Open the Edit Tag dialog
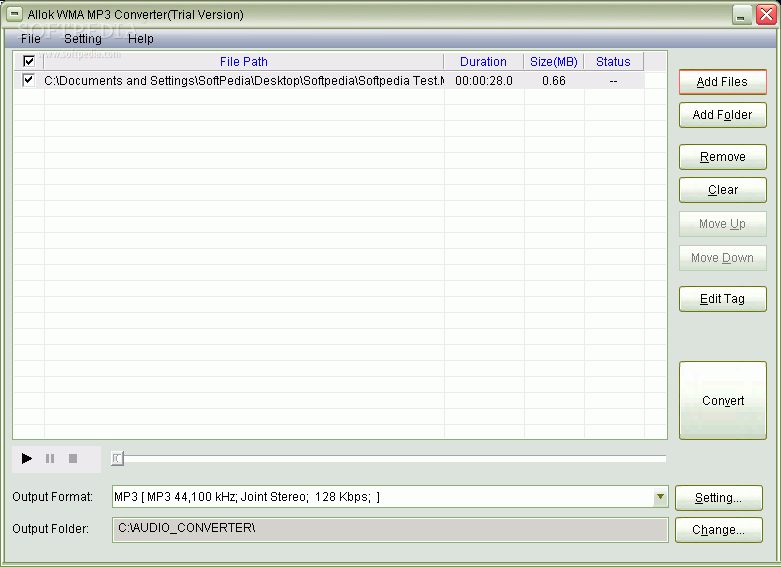781x567 pixels. pyautogui.click(x=722, y=299)
